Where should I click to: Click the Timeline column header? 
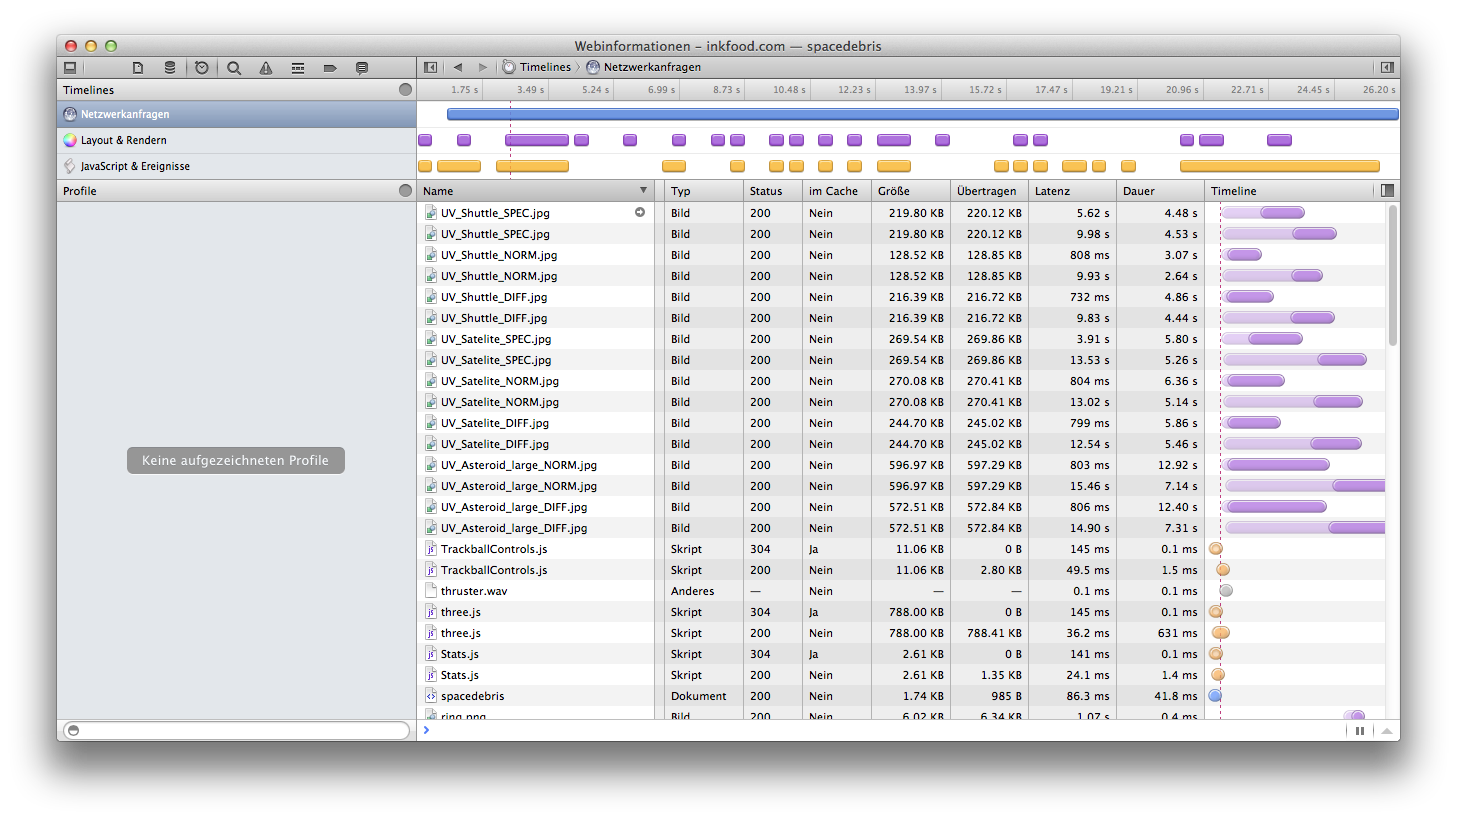click(x=1290, y=191)
